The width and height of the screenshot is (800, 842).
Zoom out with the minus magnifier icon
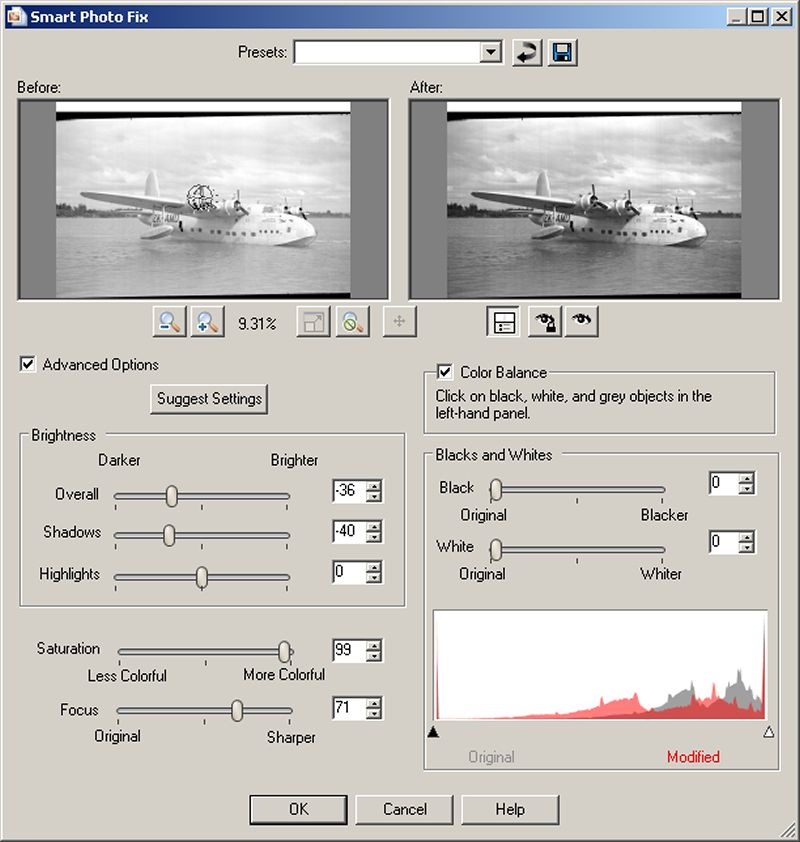coord(170,322)
